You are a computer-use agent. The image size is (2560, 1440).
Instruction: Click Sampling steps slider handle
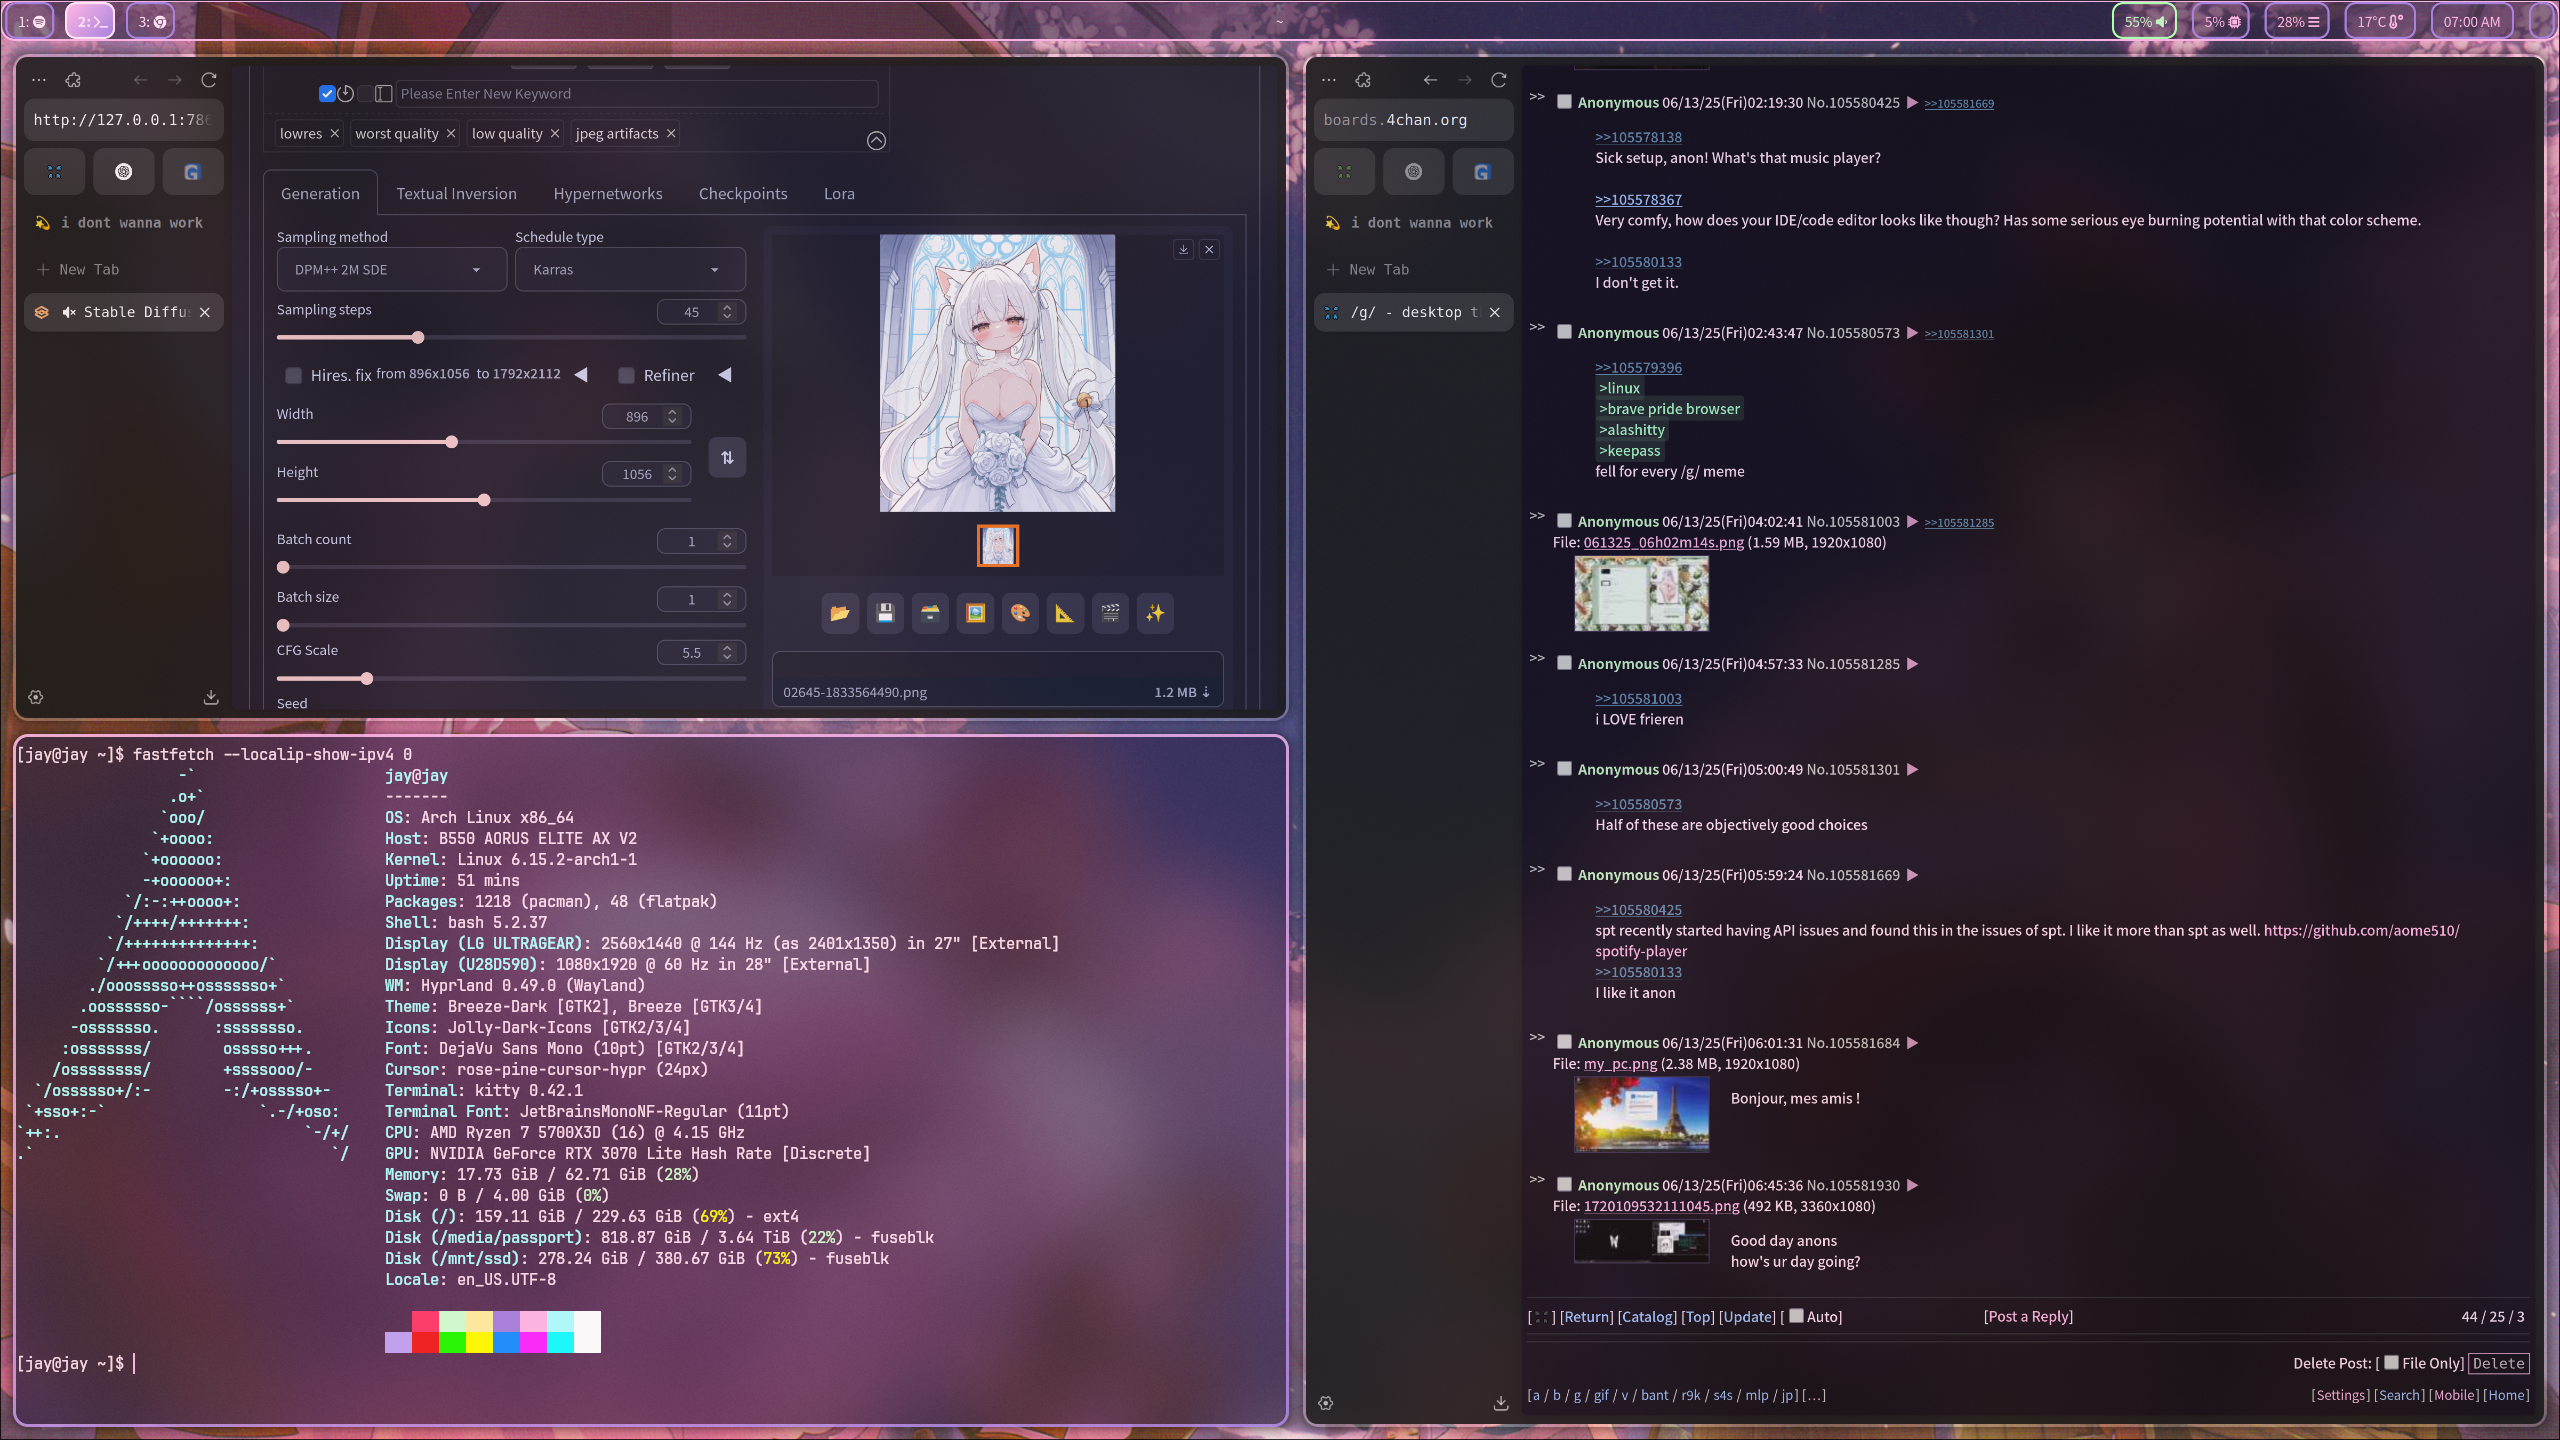click(x=418, y=338)
